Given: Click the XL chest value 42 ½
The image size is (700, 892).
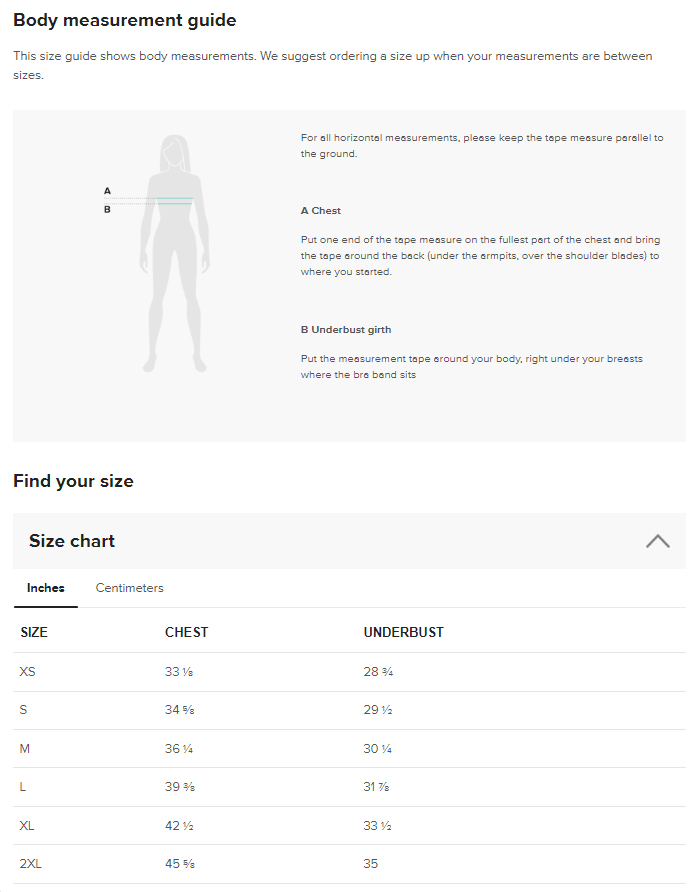Looking at the screenshot, I should [179, 825].
